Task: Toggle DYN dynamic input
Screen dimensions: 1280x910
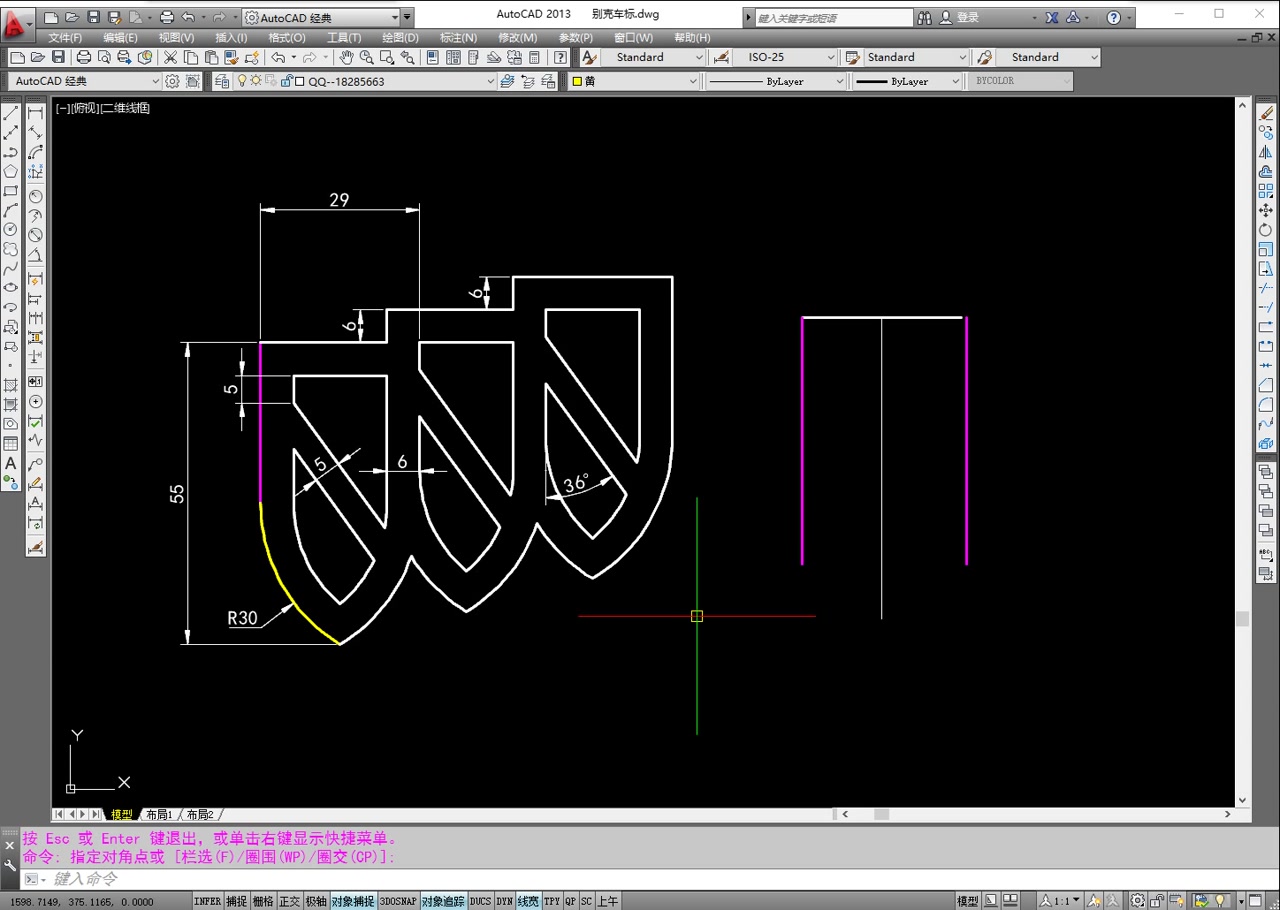Action: click(504, 901)
